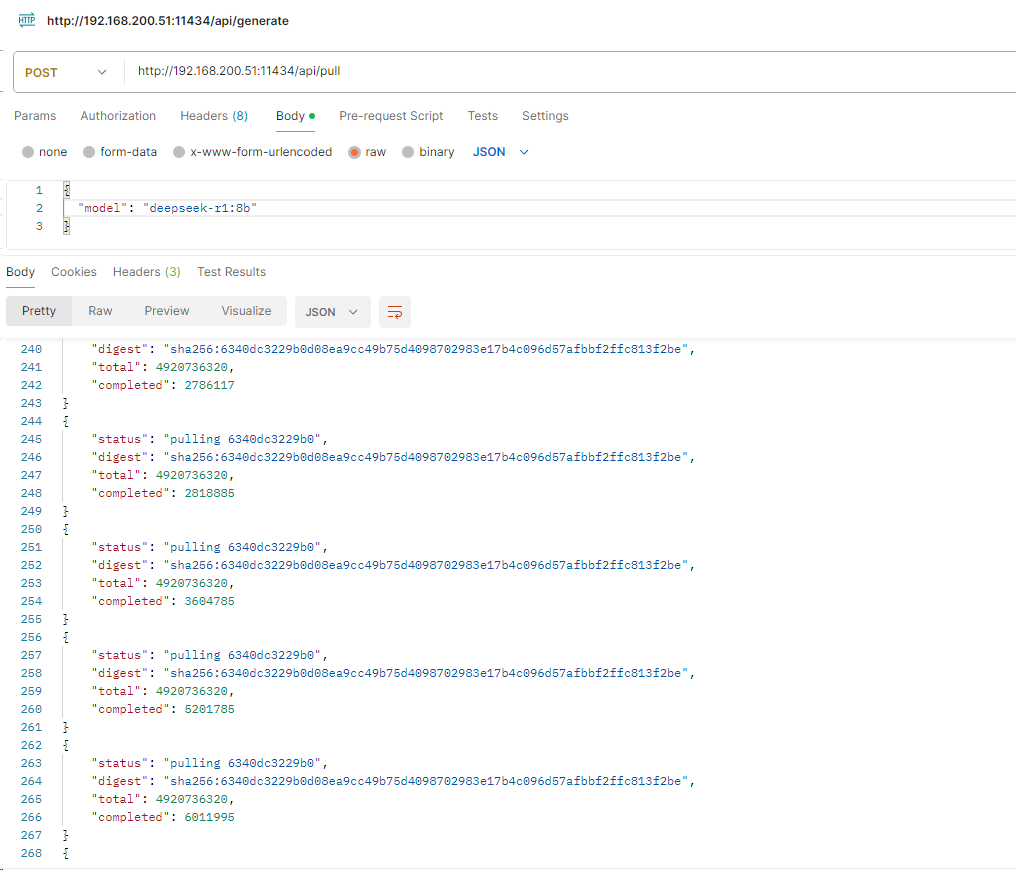Switch to the Test Results tab
The image size is (1016, 870).
pos(231,272)
